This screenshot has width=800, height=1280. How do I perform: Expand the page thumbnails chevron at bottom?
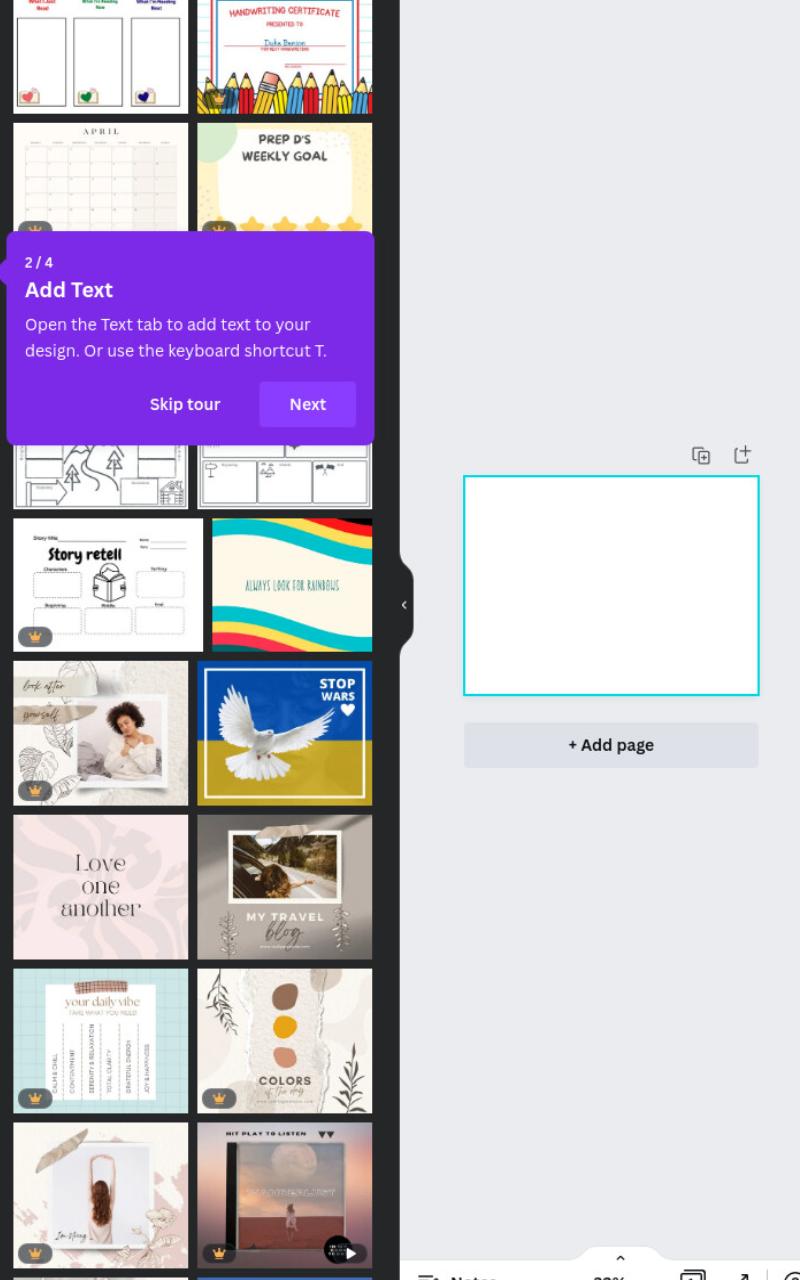point(620,1258)
